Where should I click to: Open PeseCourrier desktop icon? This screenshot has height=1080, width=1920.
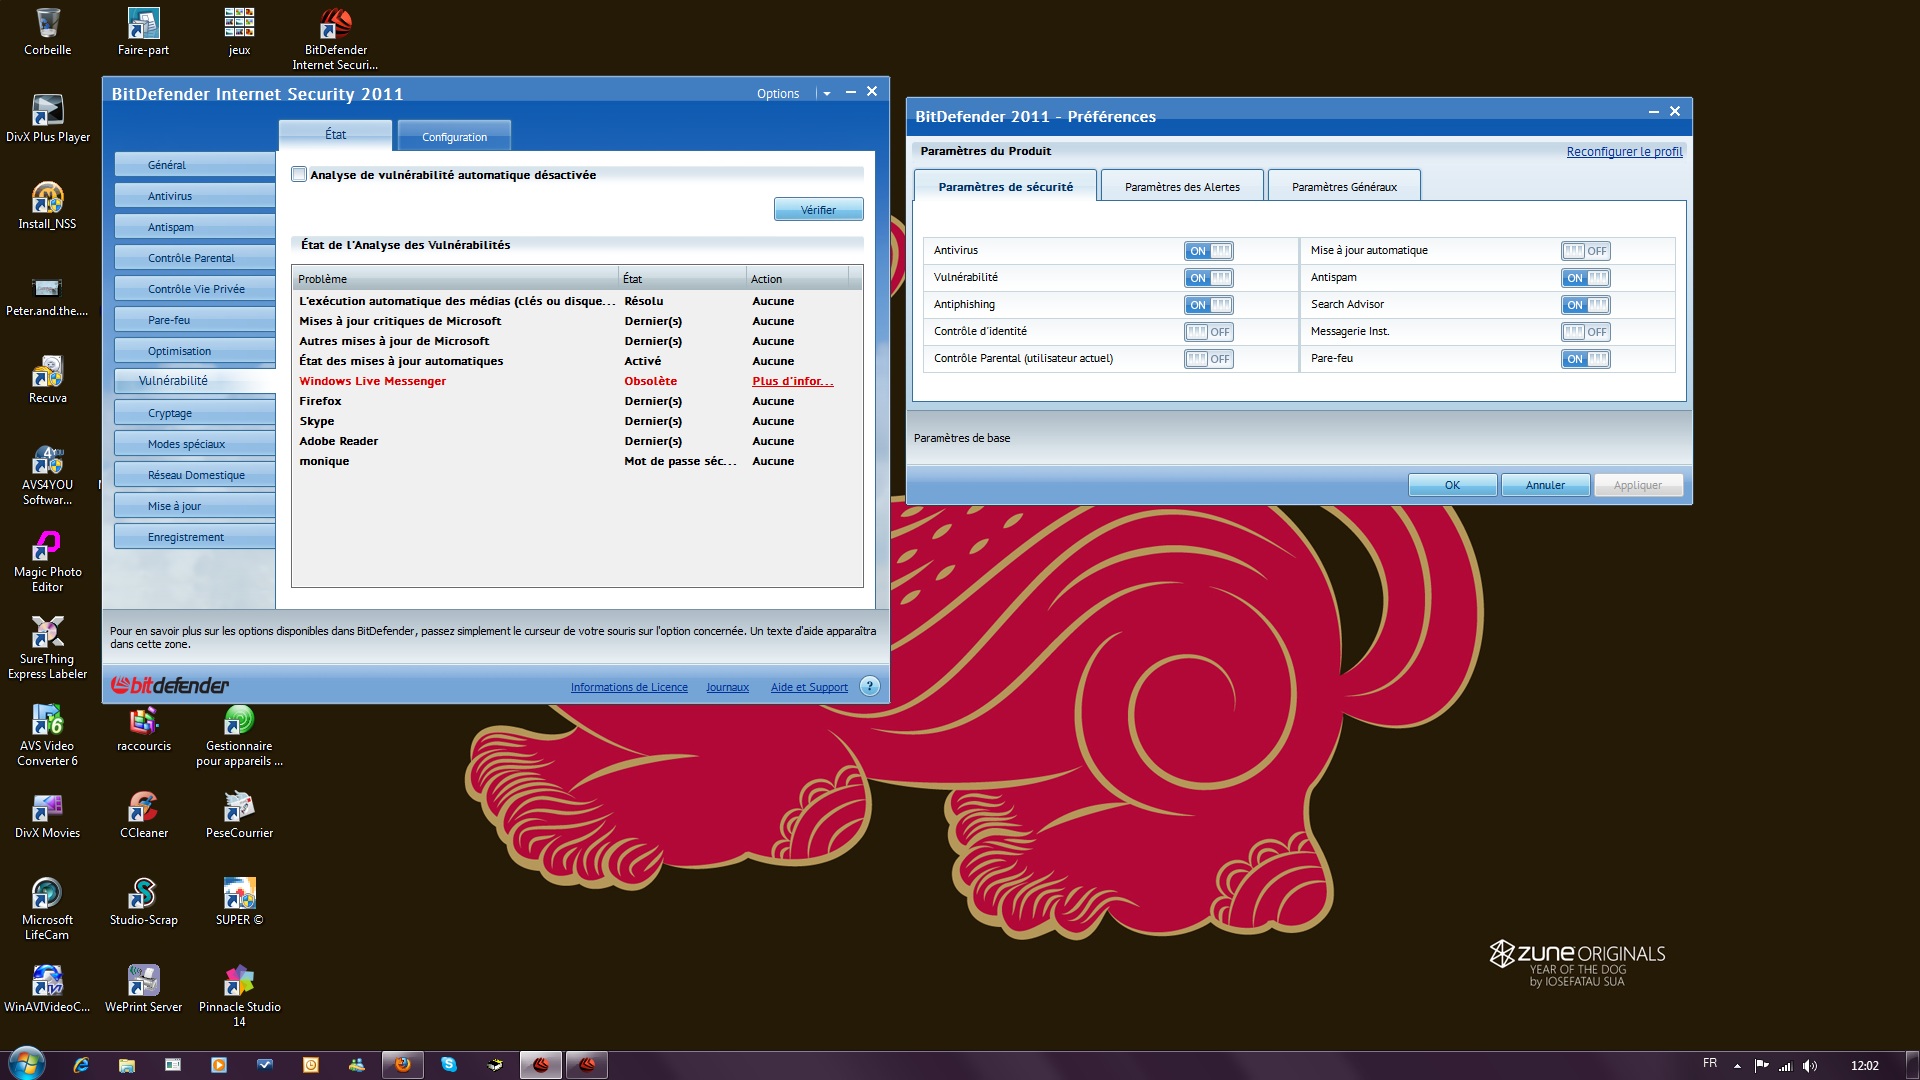(x=239, y=814)
